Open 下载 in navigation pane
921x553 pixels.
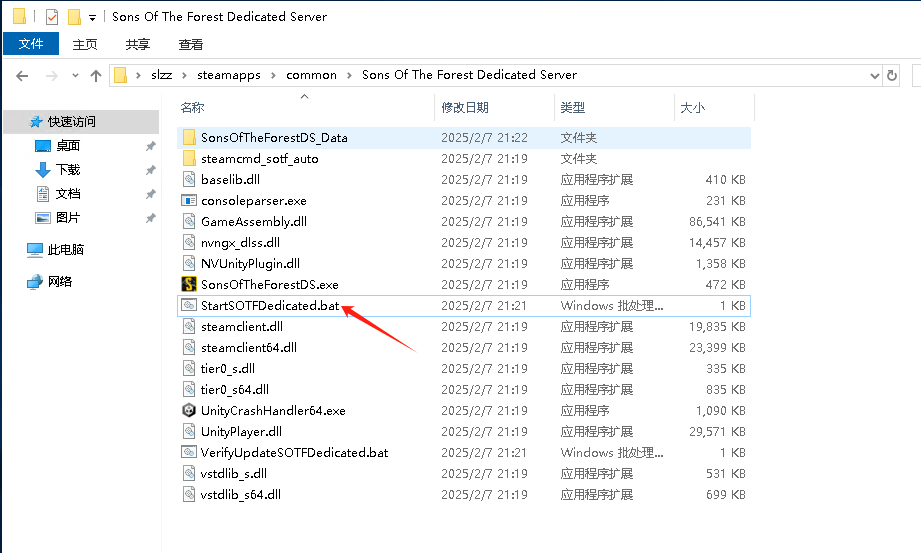click(x=68, y=170)
